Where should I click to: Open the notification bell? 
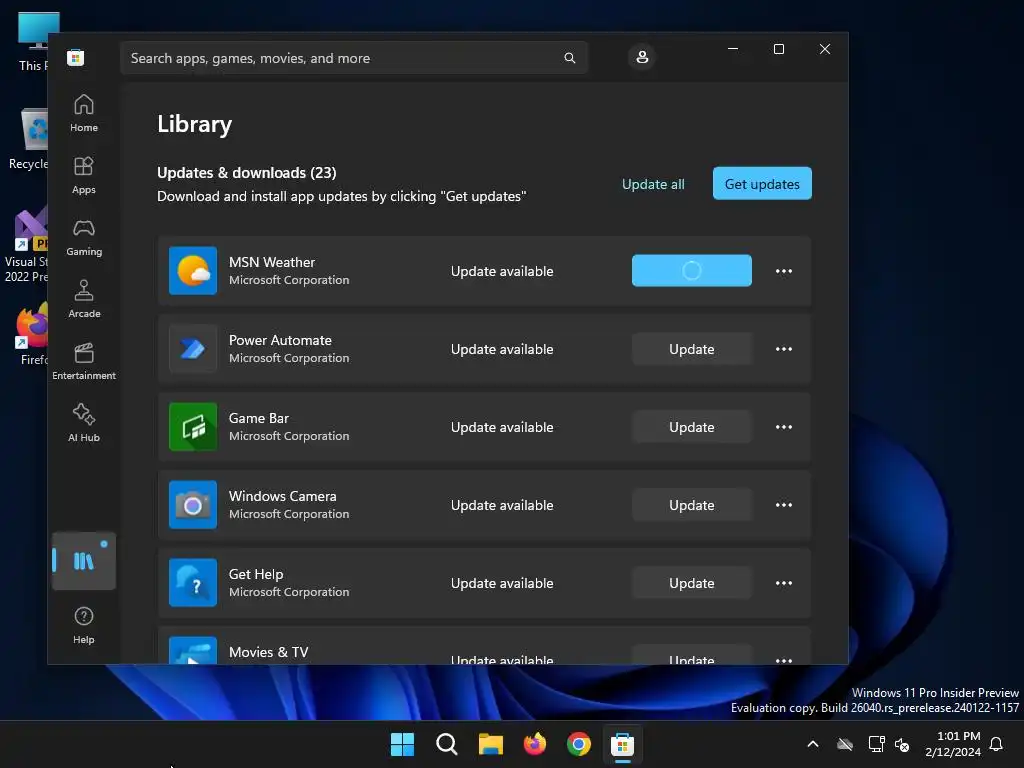coord(996,744)
